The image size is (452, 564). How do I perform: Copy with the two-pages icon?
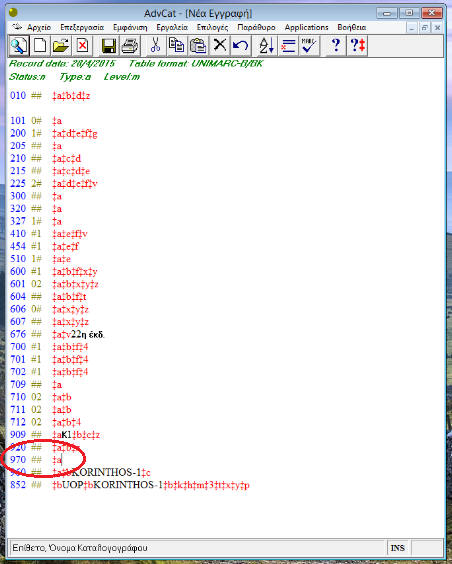(177, 46)
